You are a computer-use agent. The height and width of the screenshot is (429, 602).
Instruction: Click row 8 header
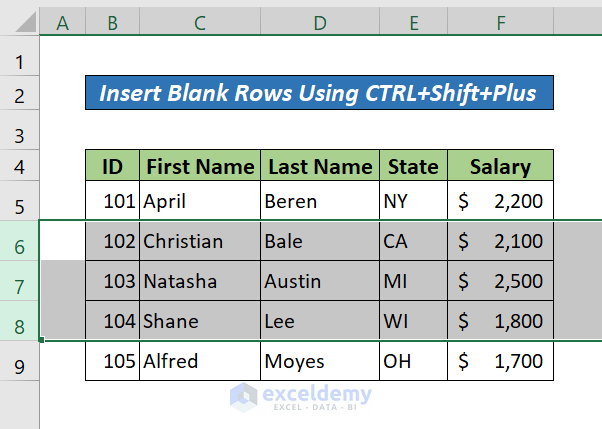[20, 322]
